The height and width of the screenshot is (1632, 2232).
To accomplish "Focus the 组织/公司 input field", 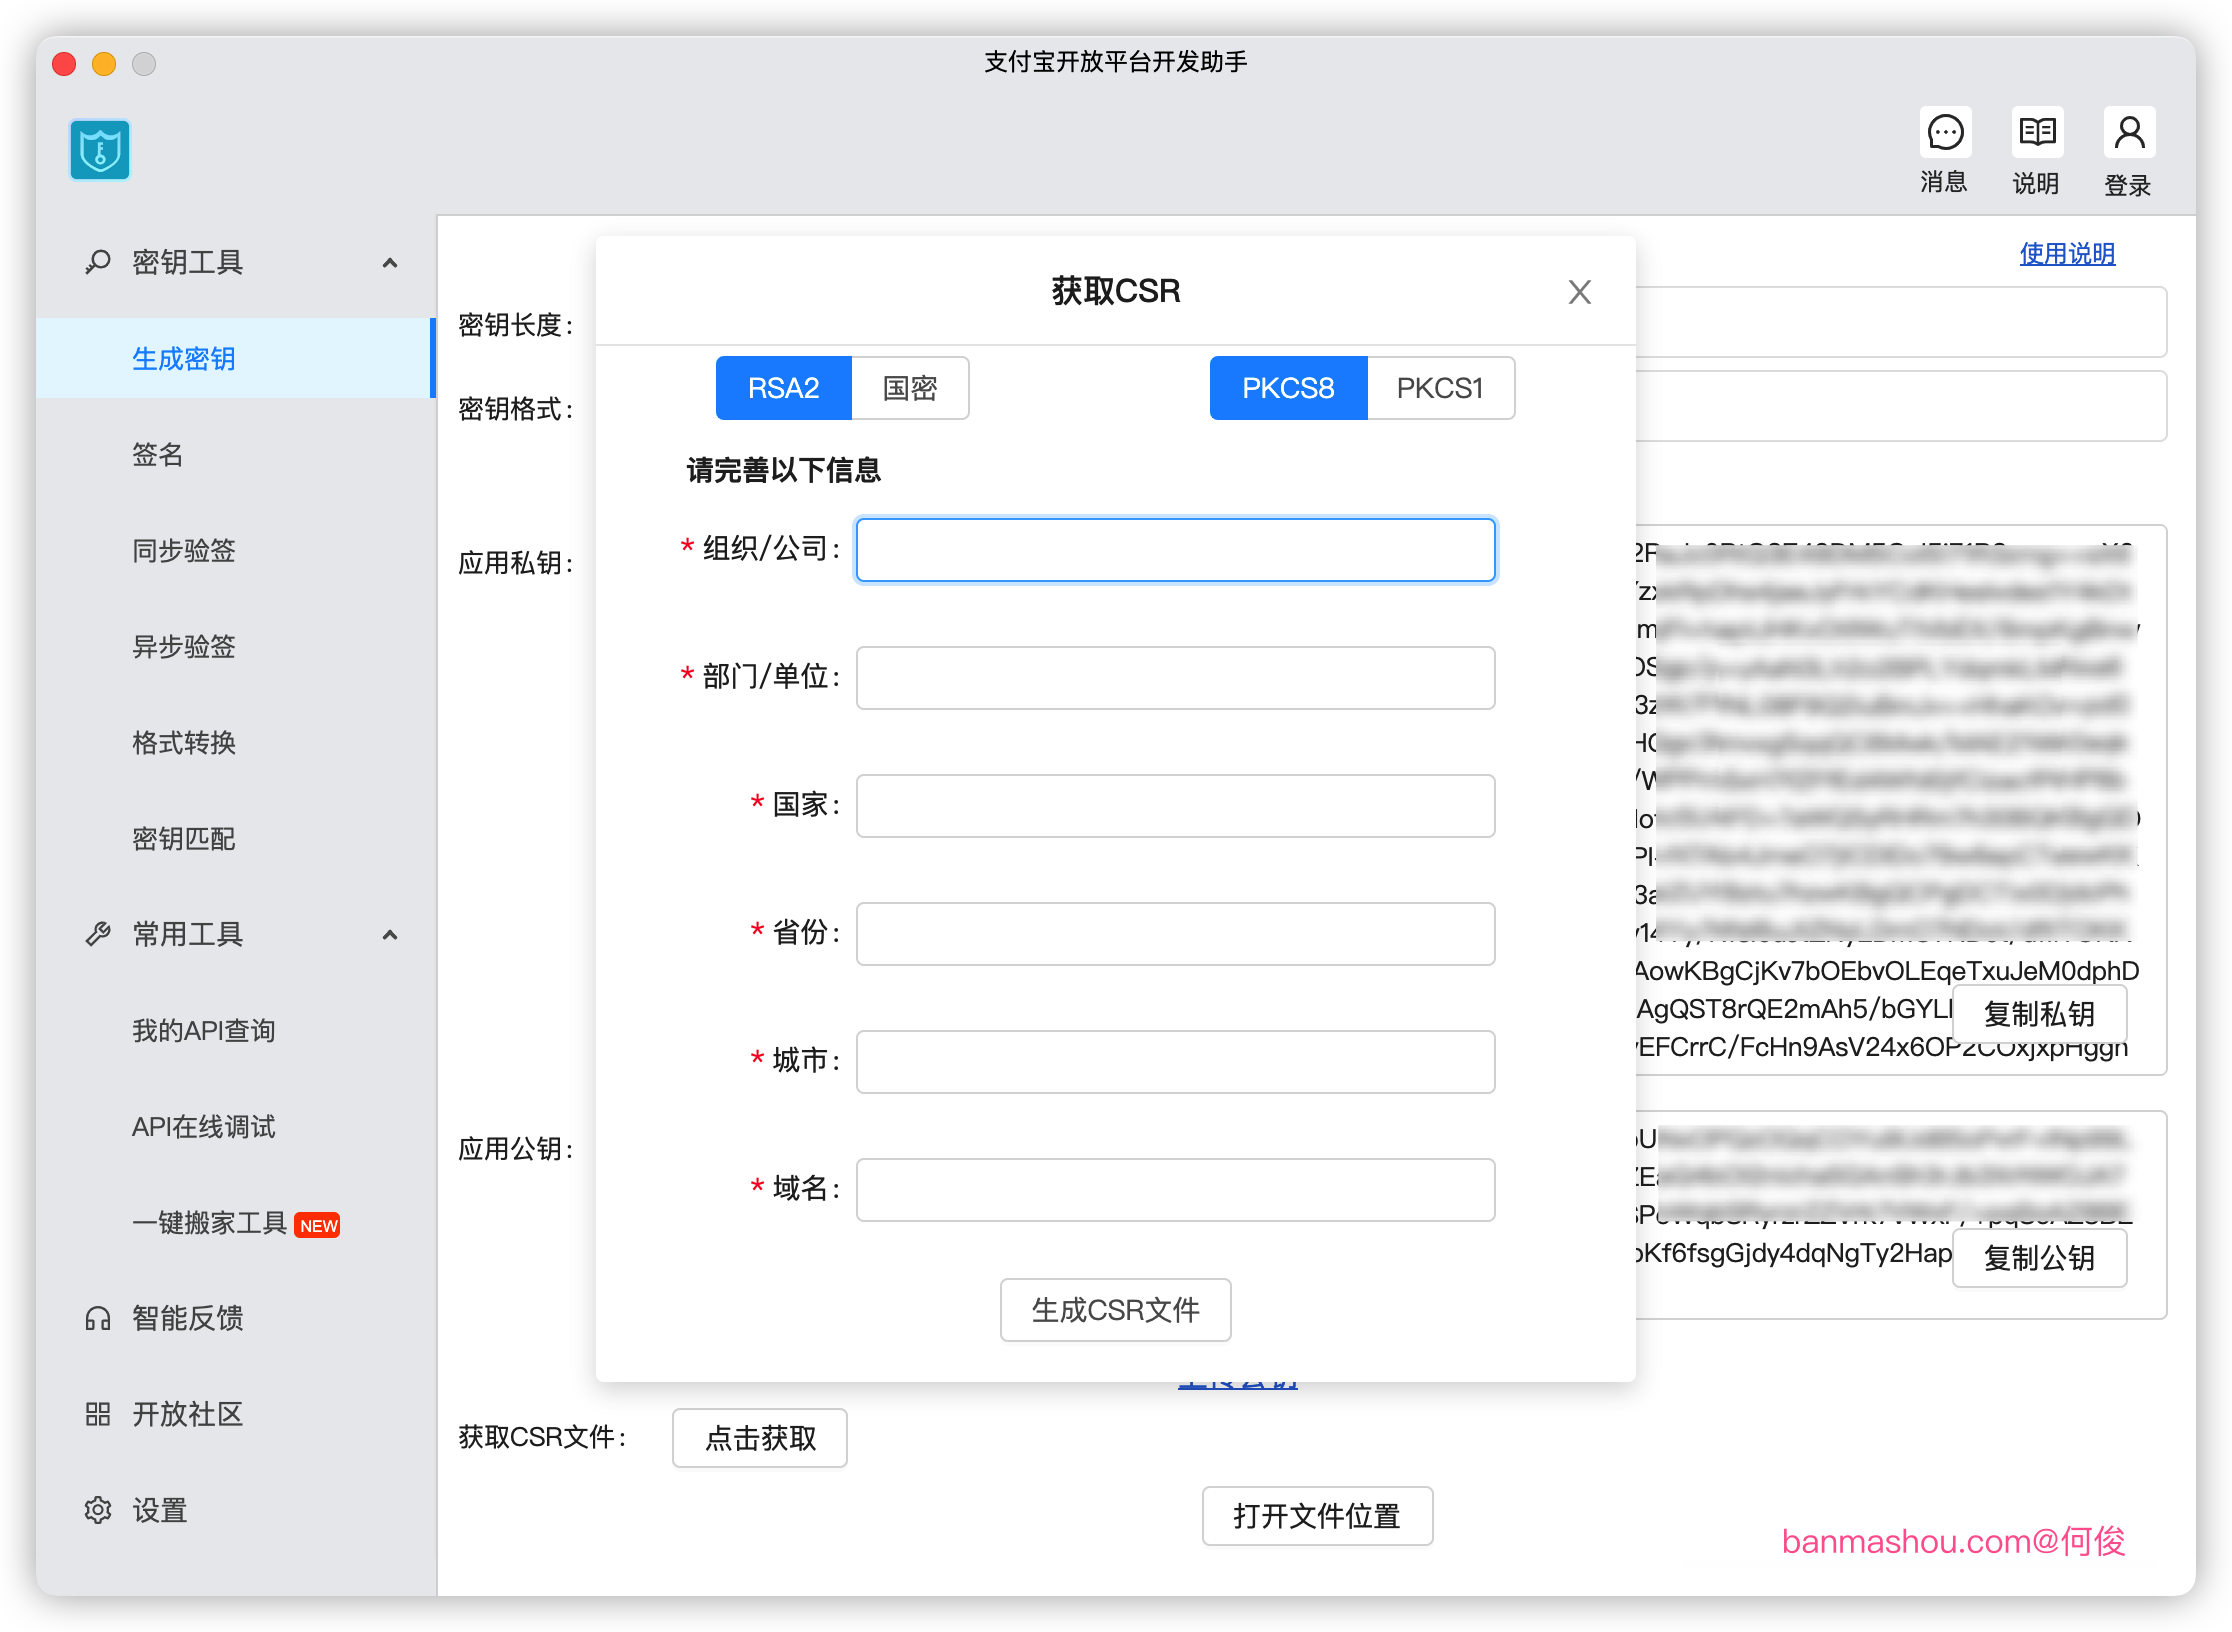I will 1176,549.
